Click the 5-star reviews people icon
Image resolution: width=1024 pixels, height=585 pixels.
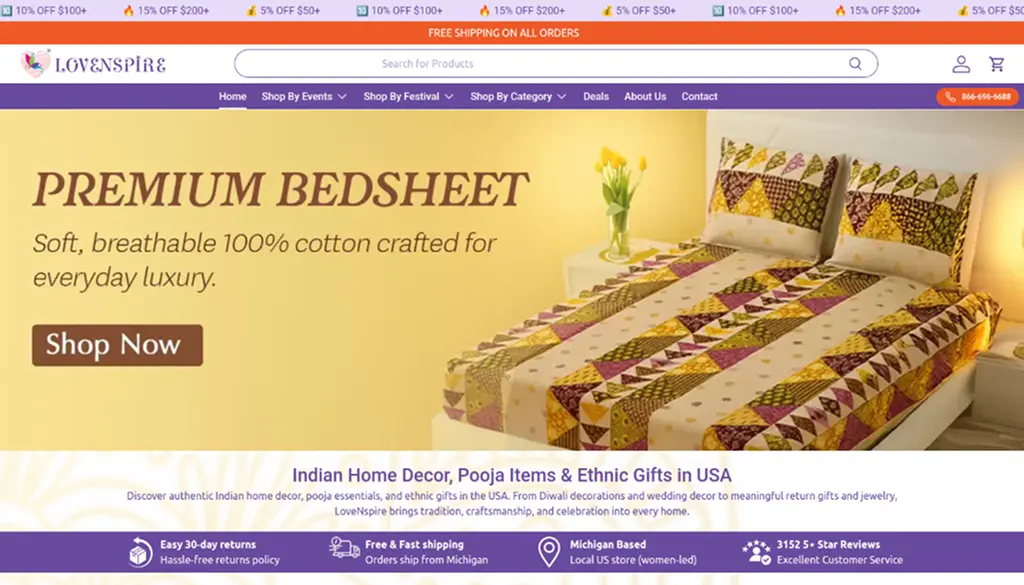coord(756,552)
